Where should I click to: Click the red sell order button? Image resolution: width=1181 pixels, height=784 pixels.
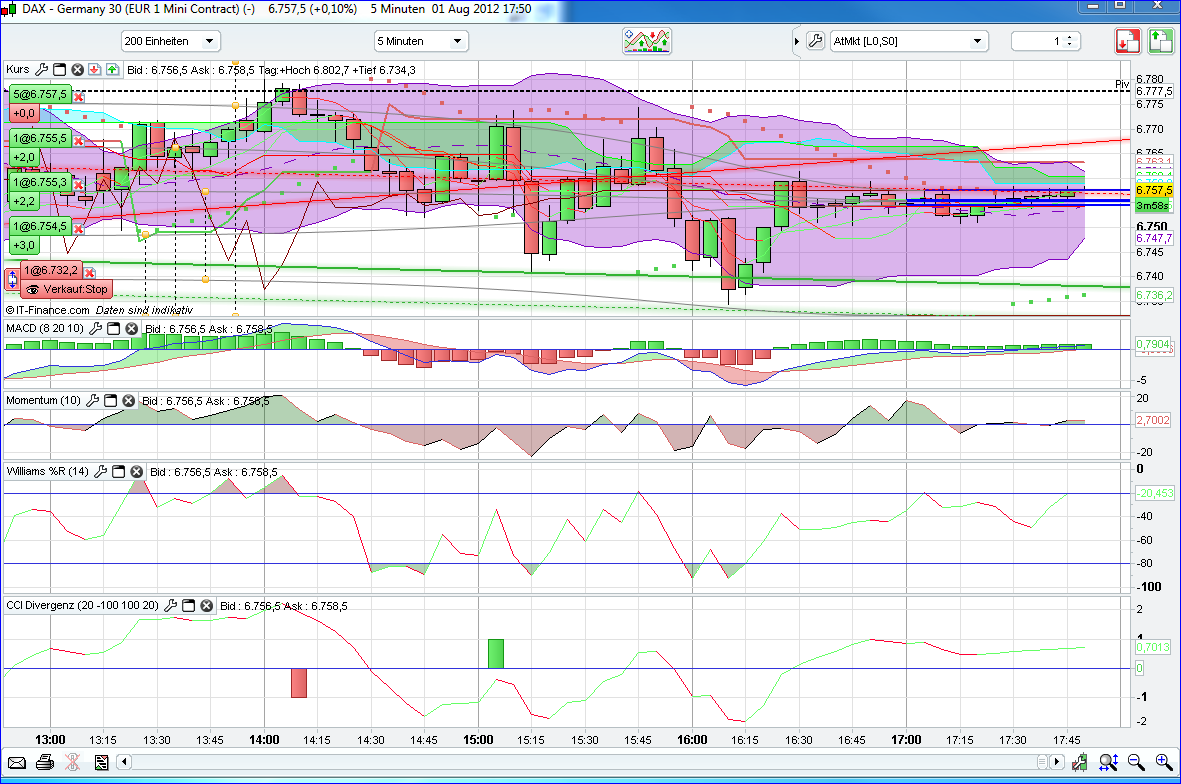pyautogui.click(x=1128, y=41)
